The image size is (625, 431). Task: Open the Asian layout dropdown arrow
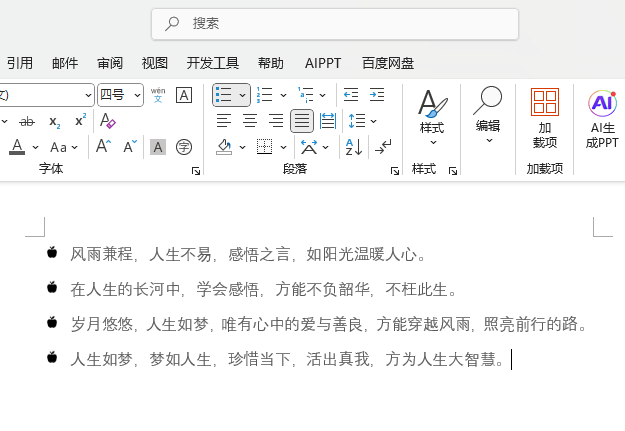(326, 147)
